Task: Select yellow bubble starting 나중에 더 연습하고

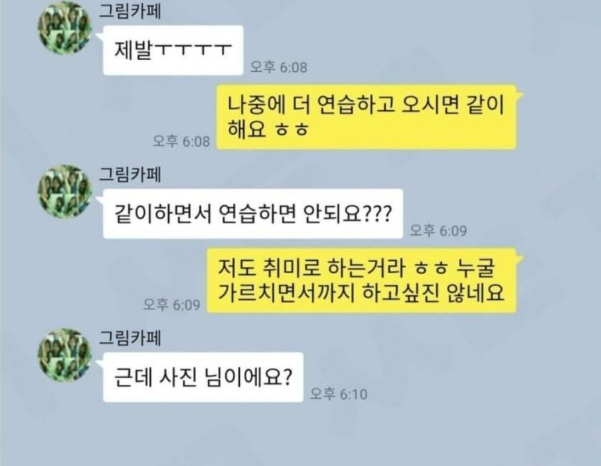Action: pyautogui.click(x=366, y=117)
